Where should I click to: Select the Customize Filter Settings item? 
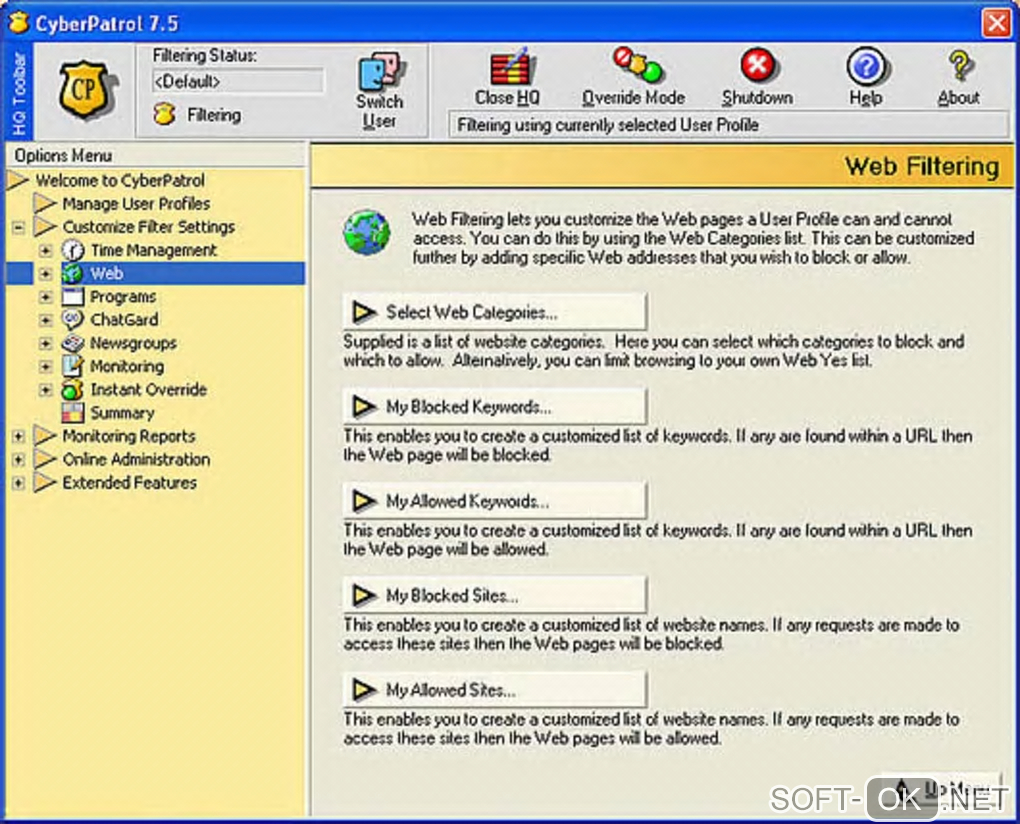148,227
